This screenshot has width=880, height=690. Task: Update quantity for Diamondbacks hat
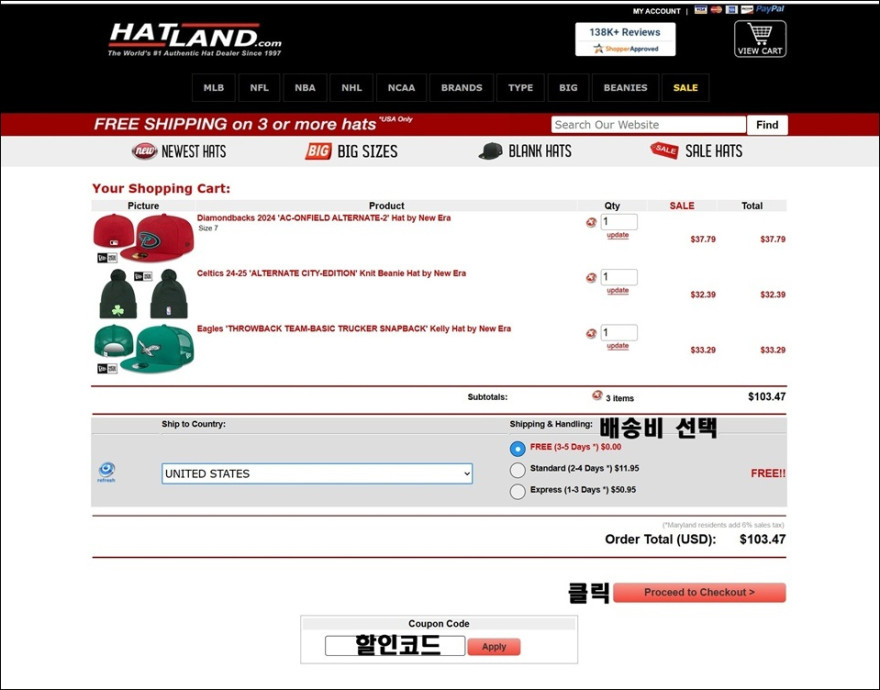pos(617,235)
